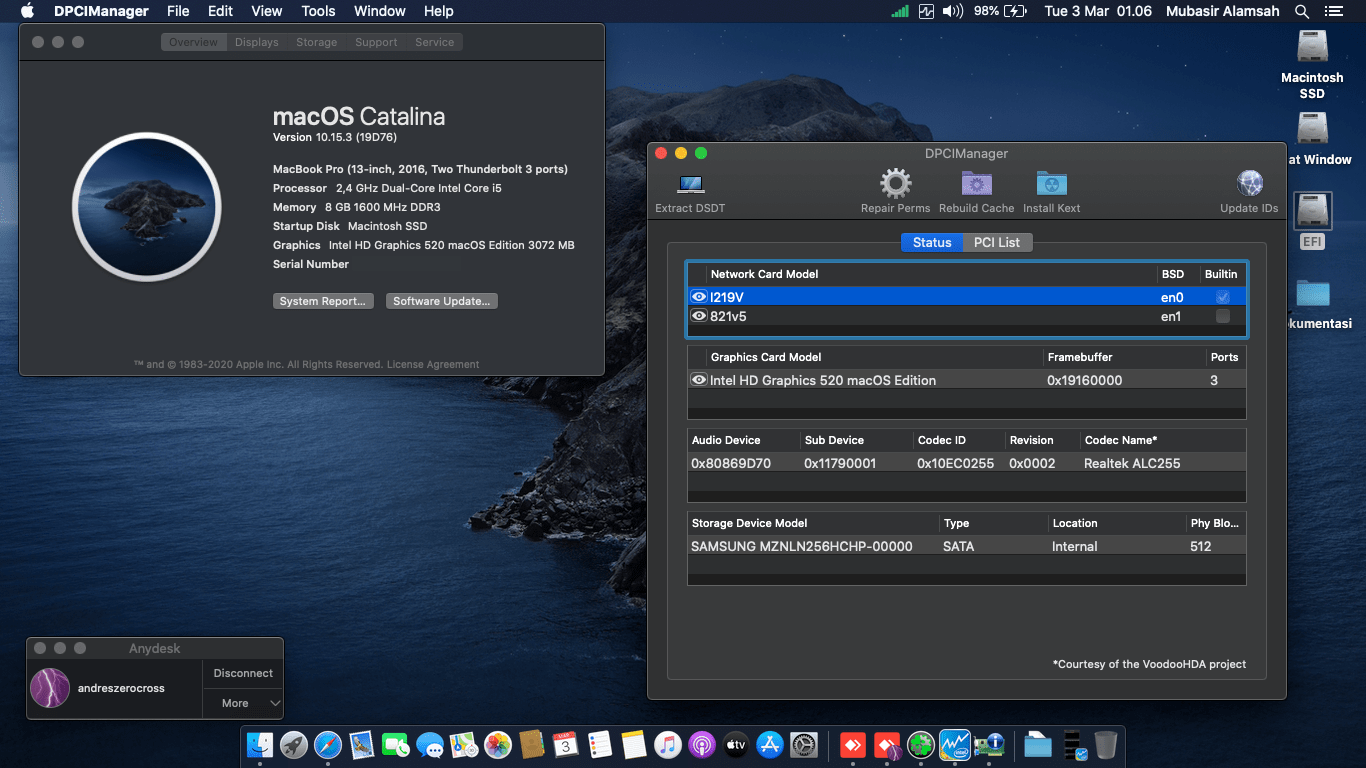Open the Tools menu
This screenshot has height=768, width=1366.
[x=318, y=11]
